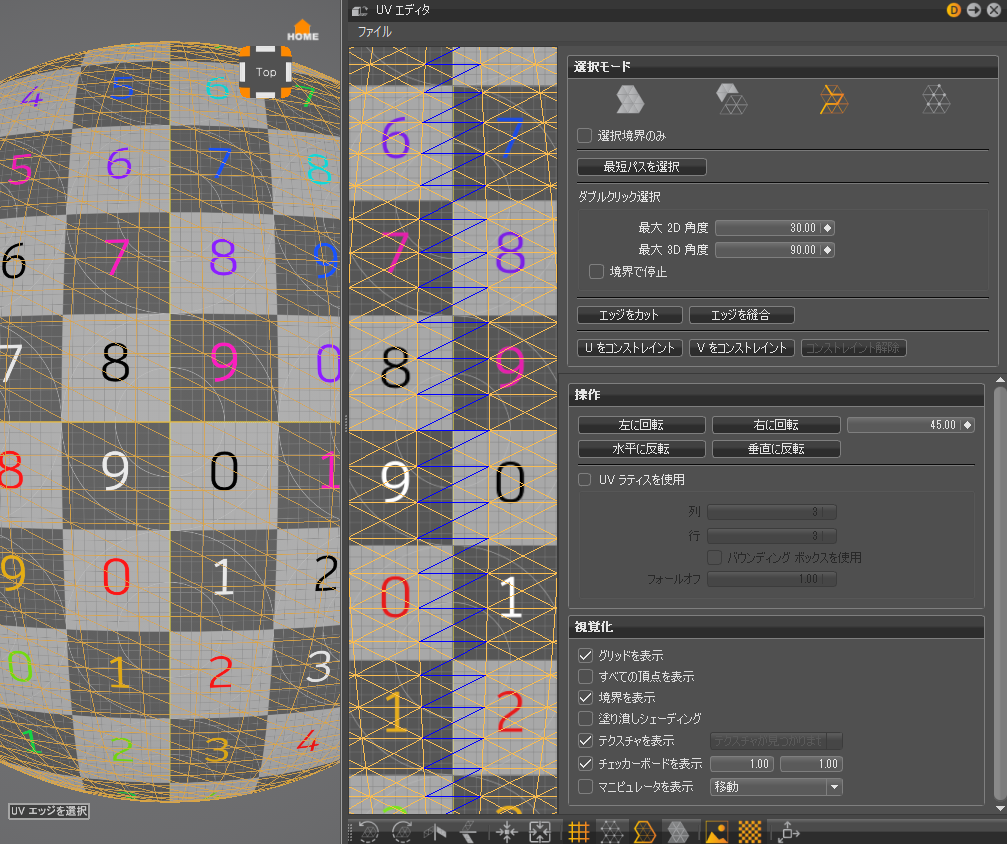The image size is (1007, 844).
Task: Enable 境界で停止 checkbox
Action: (597, 272)
